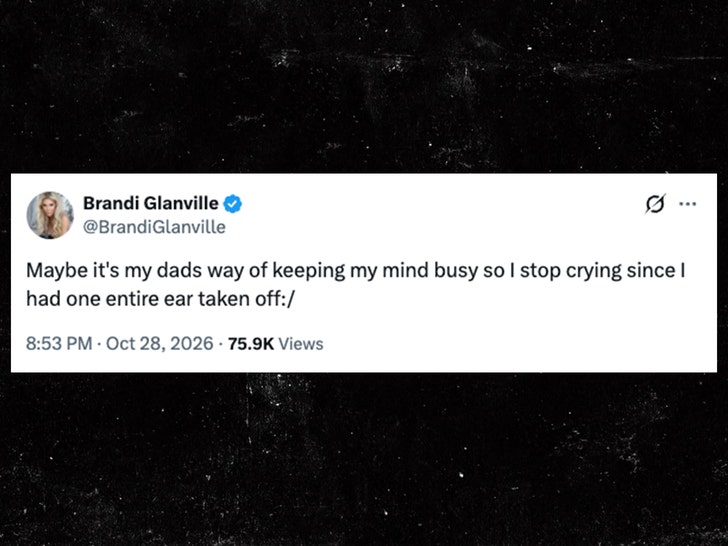Click the tweet line starting 'Maybe it's'
Image resolution: width=728 pixels, height=546 pixels.
[356, 271]
